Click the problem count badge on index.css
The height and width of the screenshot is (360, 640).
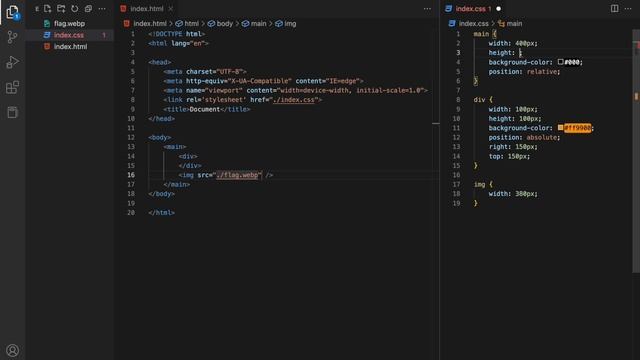104,35
